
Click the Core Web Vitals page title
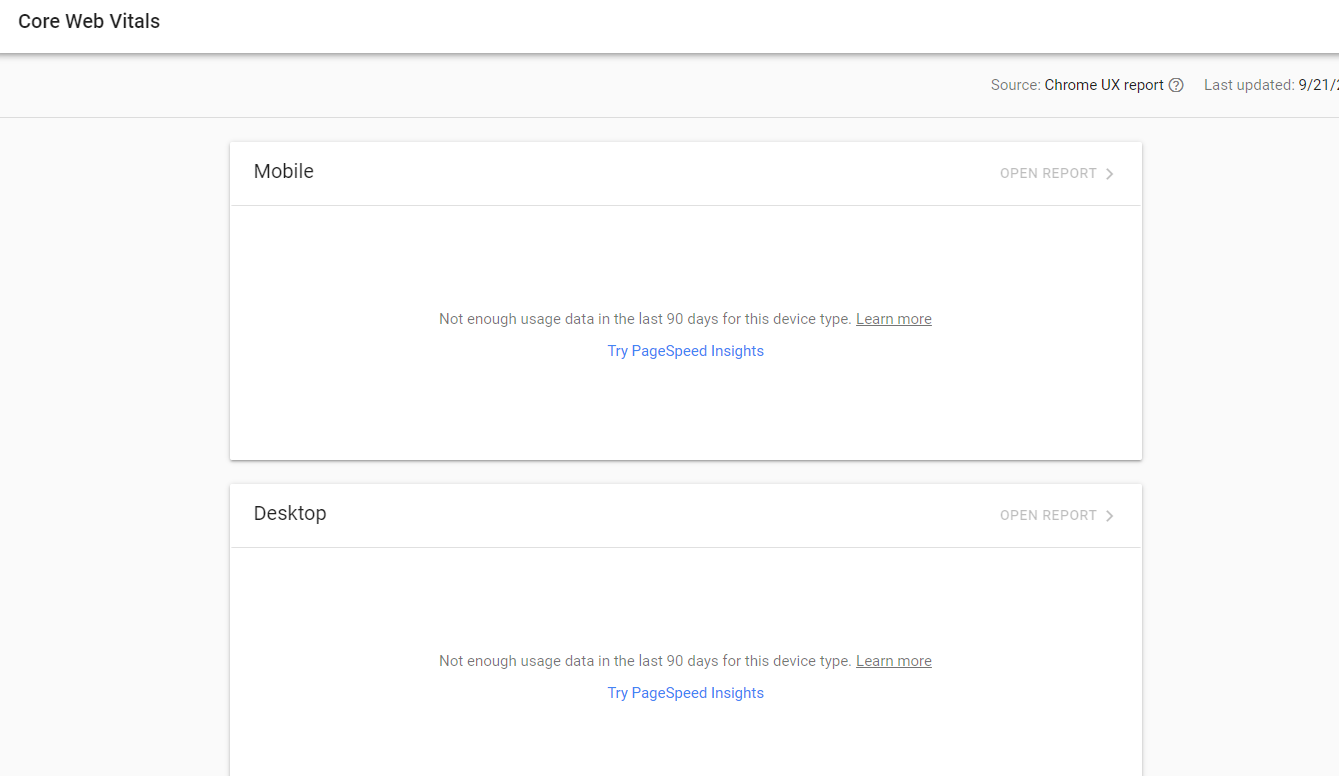click(89, 22)
